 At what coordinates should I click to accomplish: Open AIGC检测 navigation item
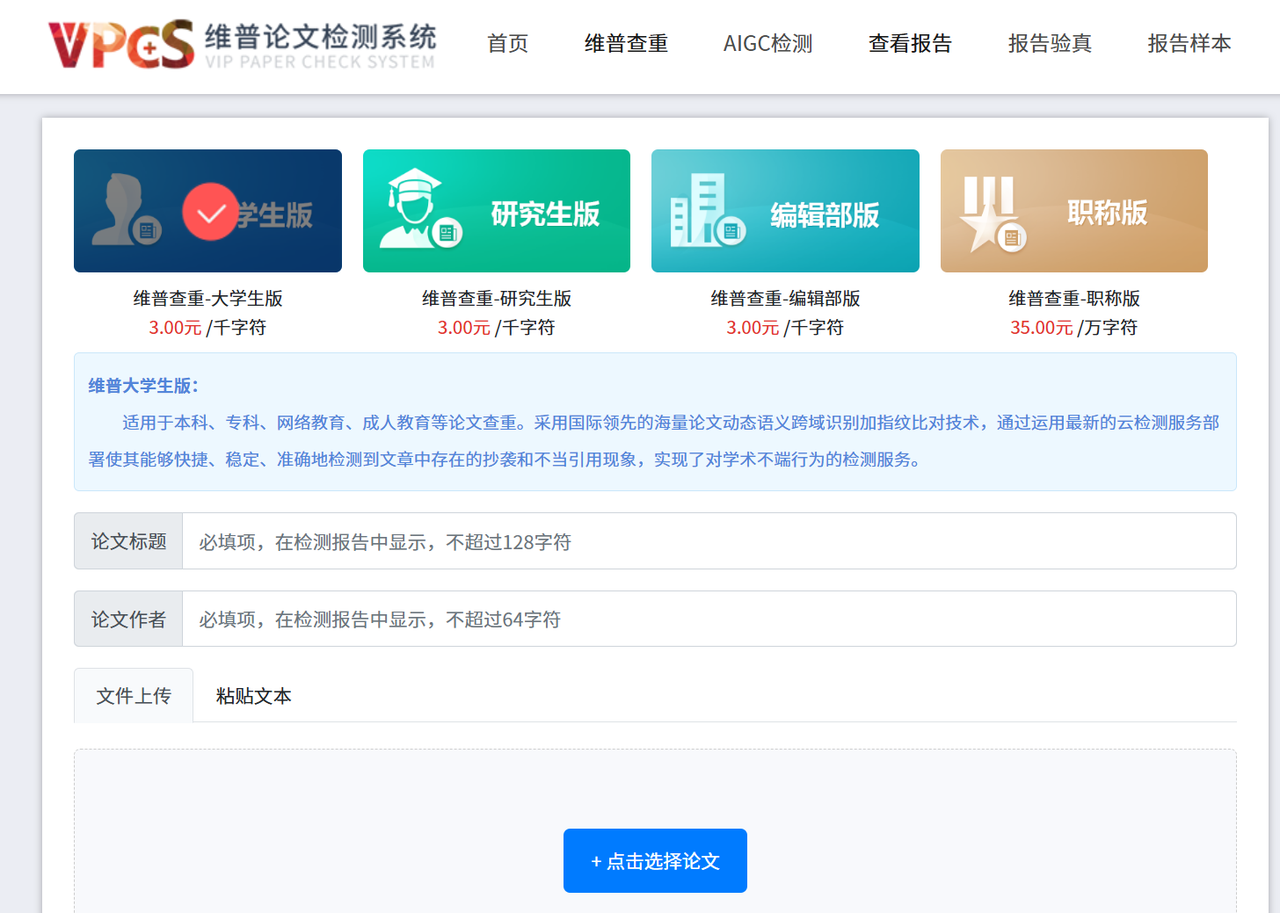coord(768,44)
